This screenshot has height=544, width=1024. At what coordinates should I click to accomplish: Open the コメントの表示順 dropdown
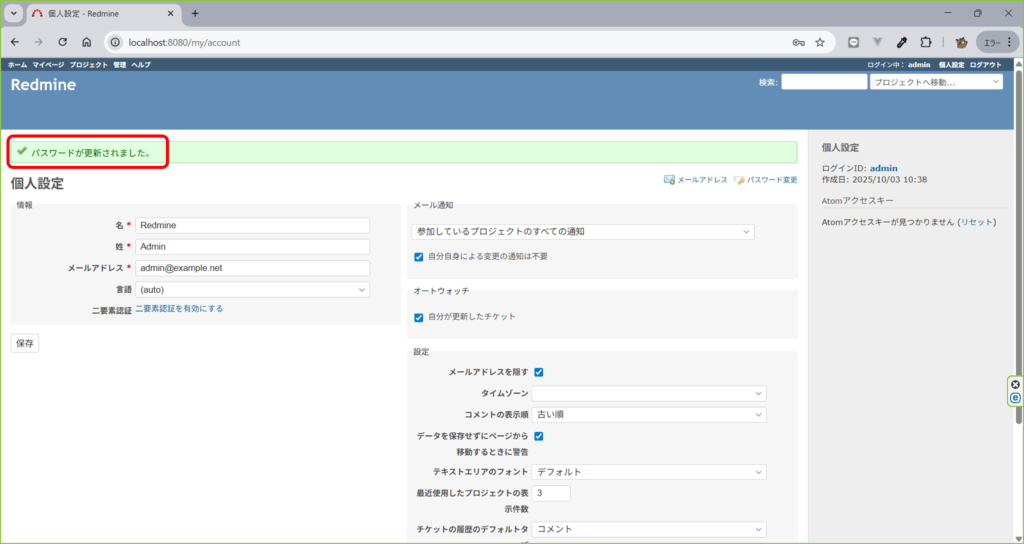(x=649, y=414)
